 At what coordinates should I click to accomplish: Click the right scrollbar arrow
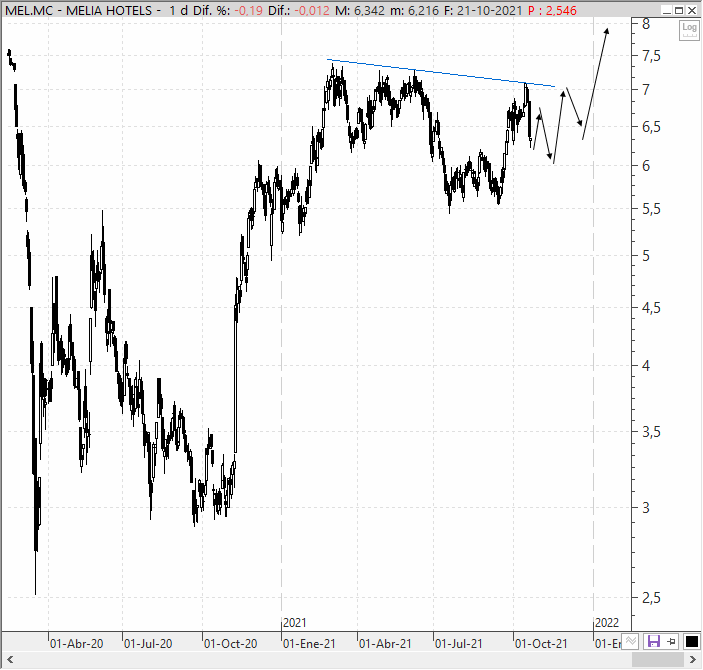pyautogui.click(x=693, y=660)
